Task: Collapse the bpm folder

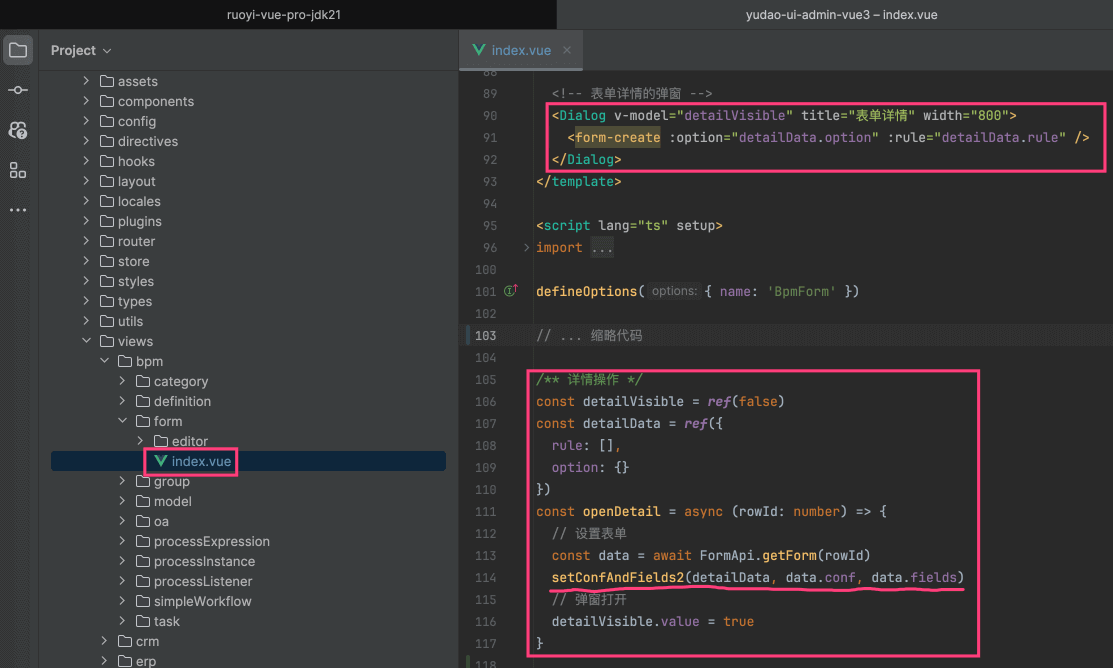Action: pyautogui.click(x=104, y=361)
